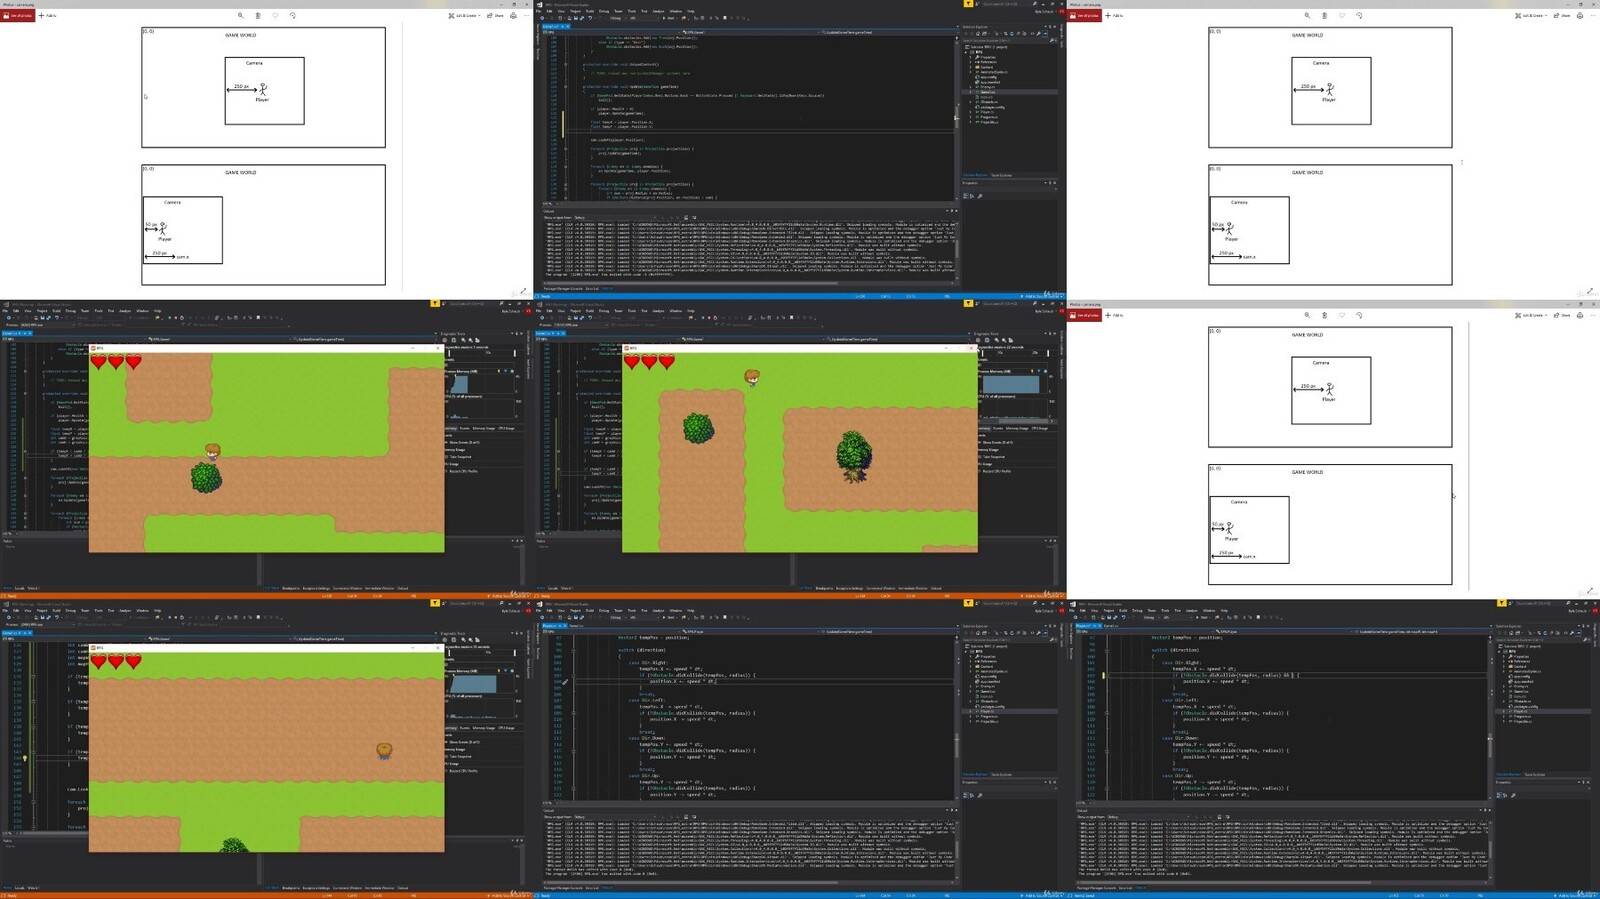Viewport: 1600px width, 899px height.
Task: Click the fullscreen arrow icon in top-left Photos window
Action: (523, 291)
